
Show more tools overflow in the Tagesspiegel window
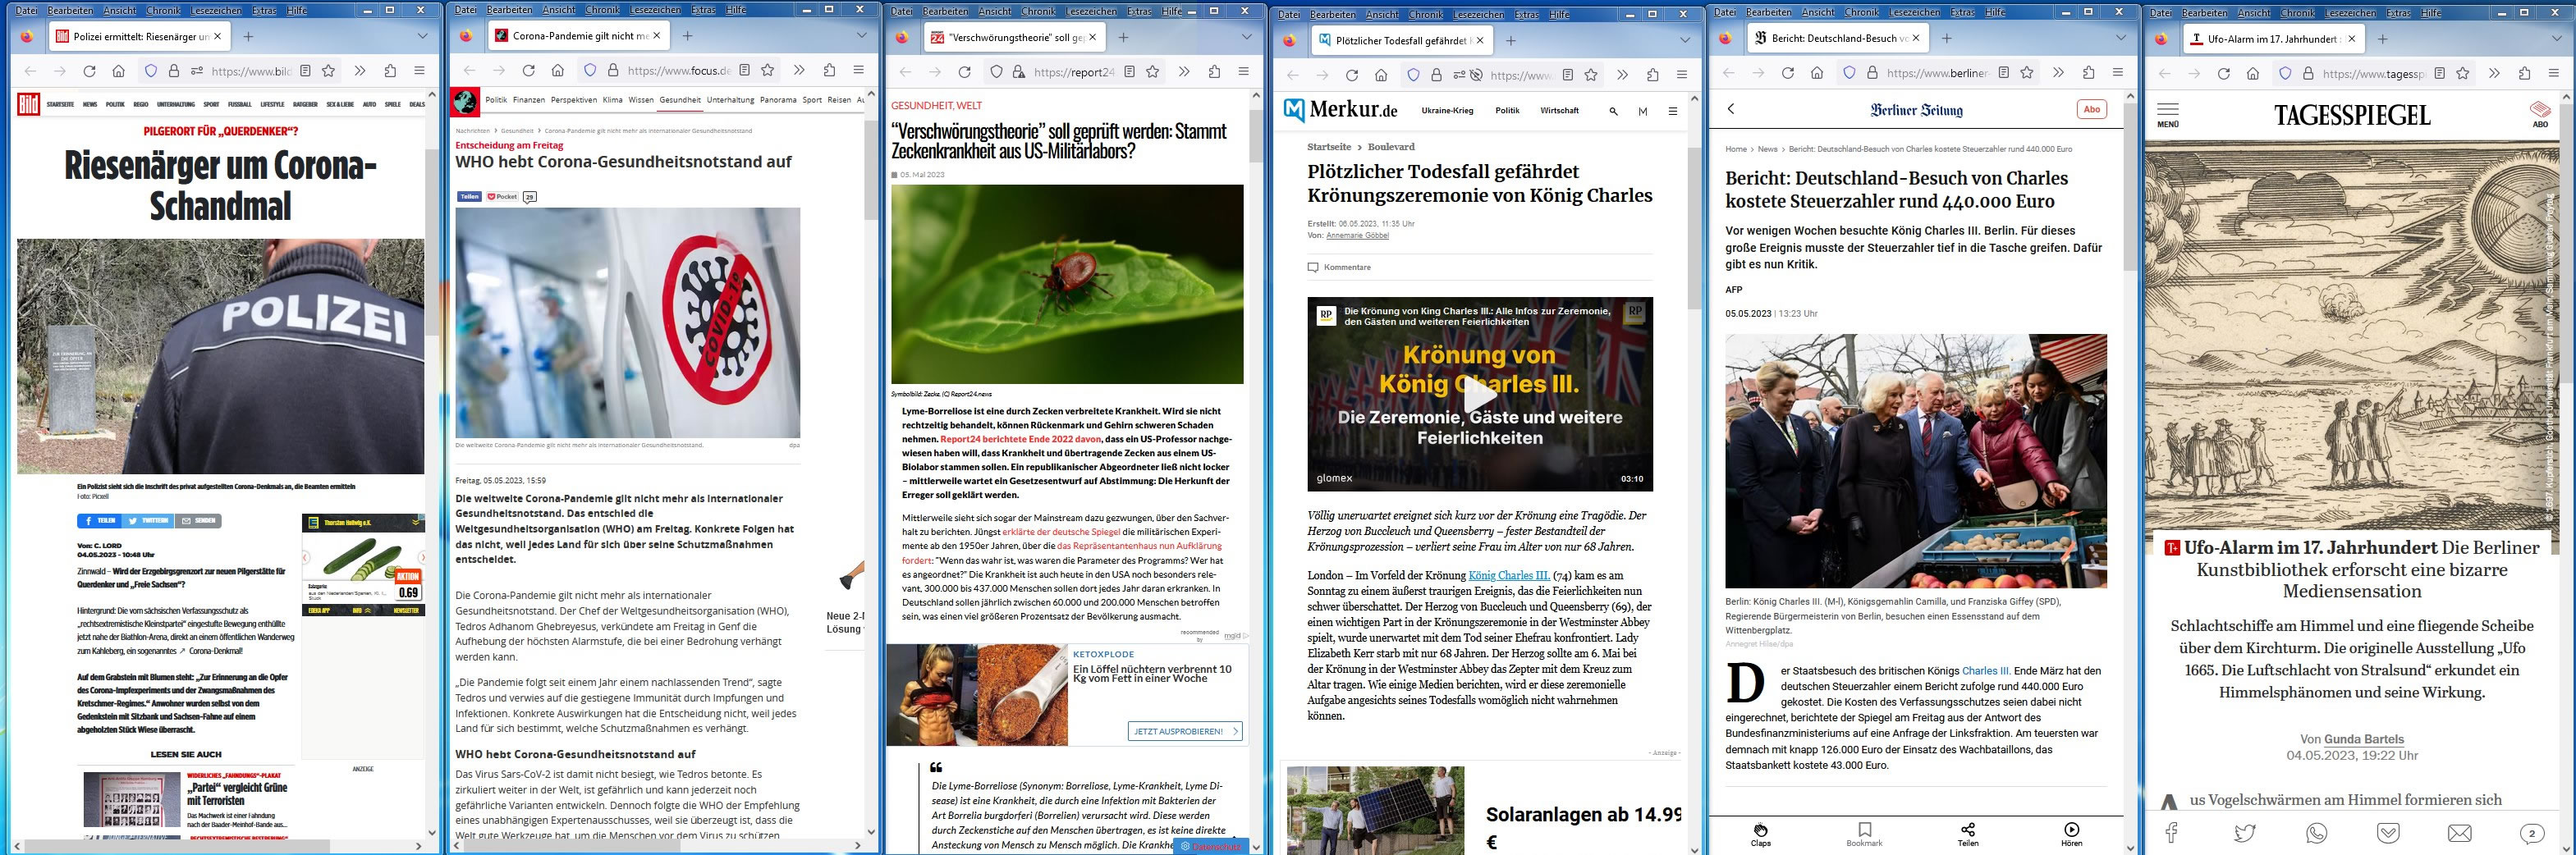coord(2494,74)
